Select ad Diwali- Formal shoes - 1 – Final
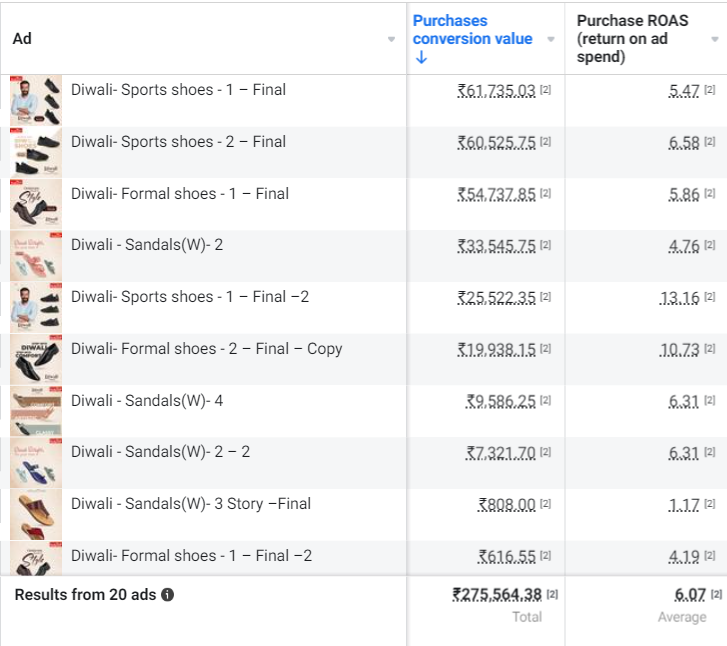 [x=179, y=193]
